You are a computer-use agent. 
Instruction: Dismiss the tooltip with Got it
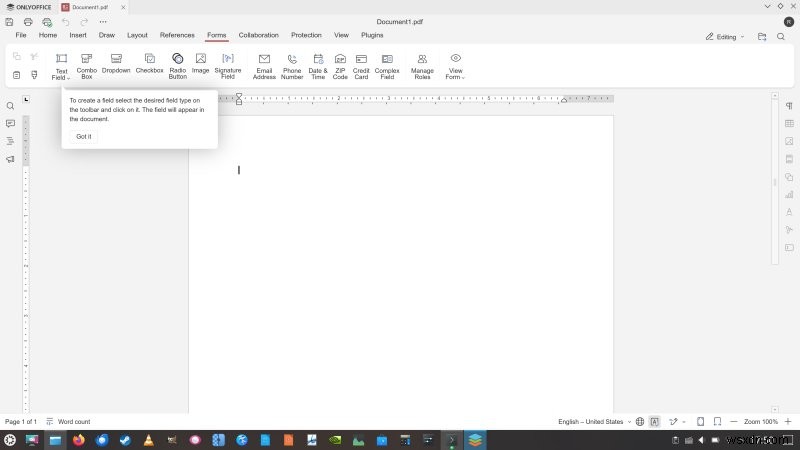click(x=84, y=136)
